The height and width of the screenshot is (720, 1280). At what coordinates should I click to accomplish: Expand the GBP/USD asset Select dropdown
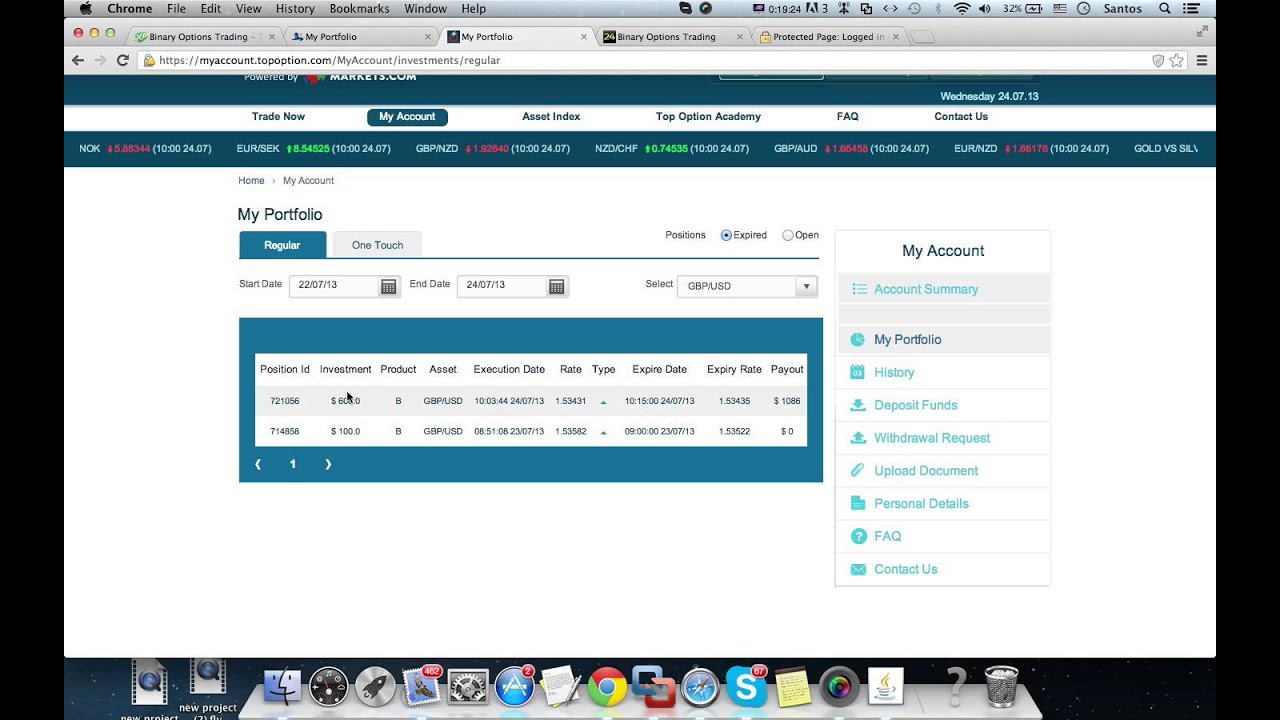click(747, 286)
